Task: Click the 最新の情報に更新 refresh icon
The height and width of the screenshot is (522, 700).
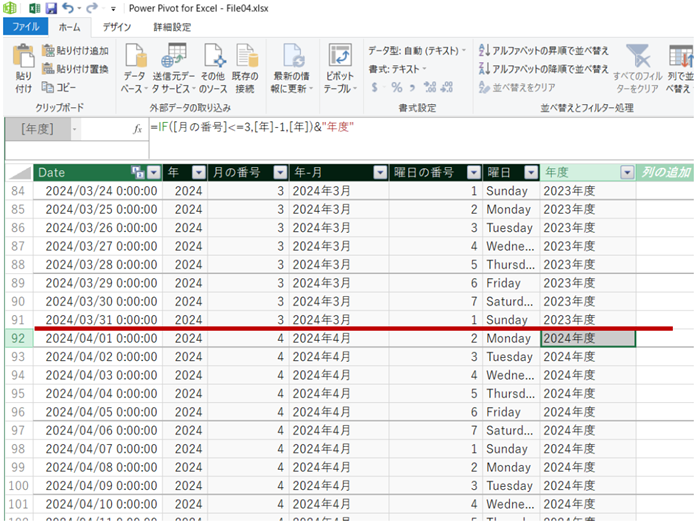Action: point(293,58)
